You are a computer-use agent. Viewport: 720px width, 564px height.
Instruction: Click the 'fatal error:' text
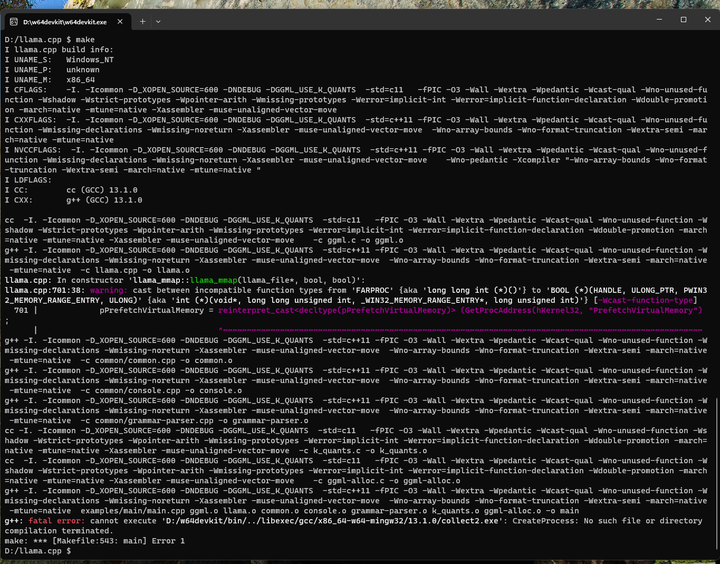[x=56, y=521]
